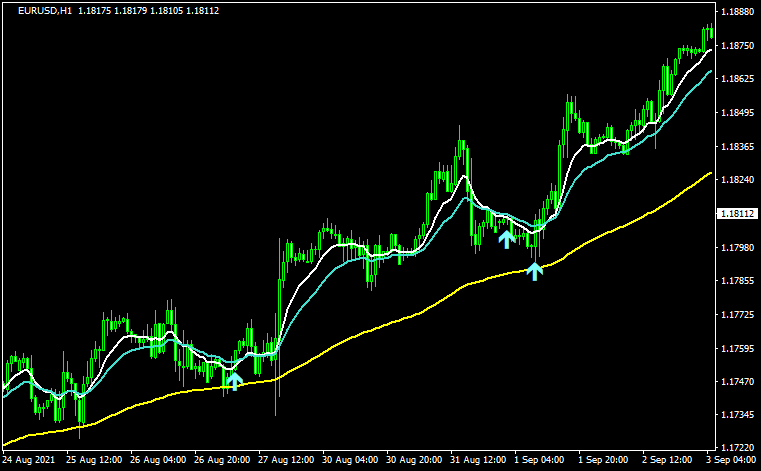Click the 1.18240 price axis value
The height and width of the screenshot is (471, 761).
tap(736, 180)
